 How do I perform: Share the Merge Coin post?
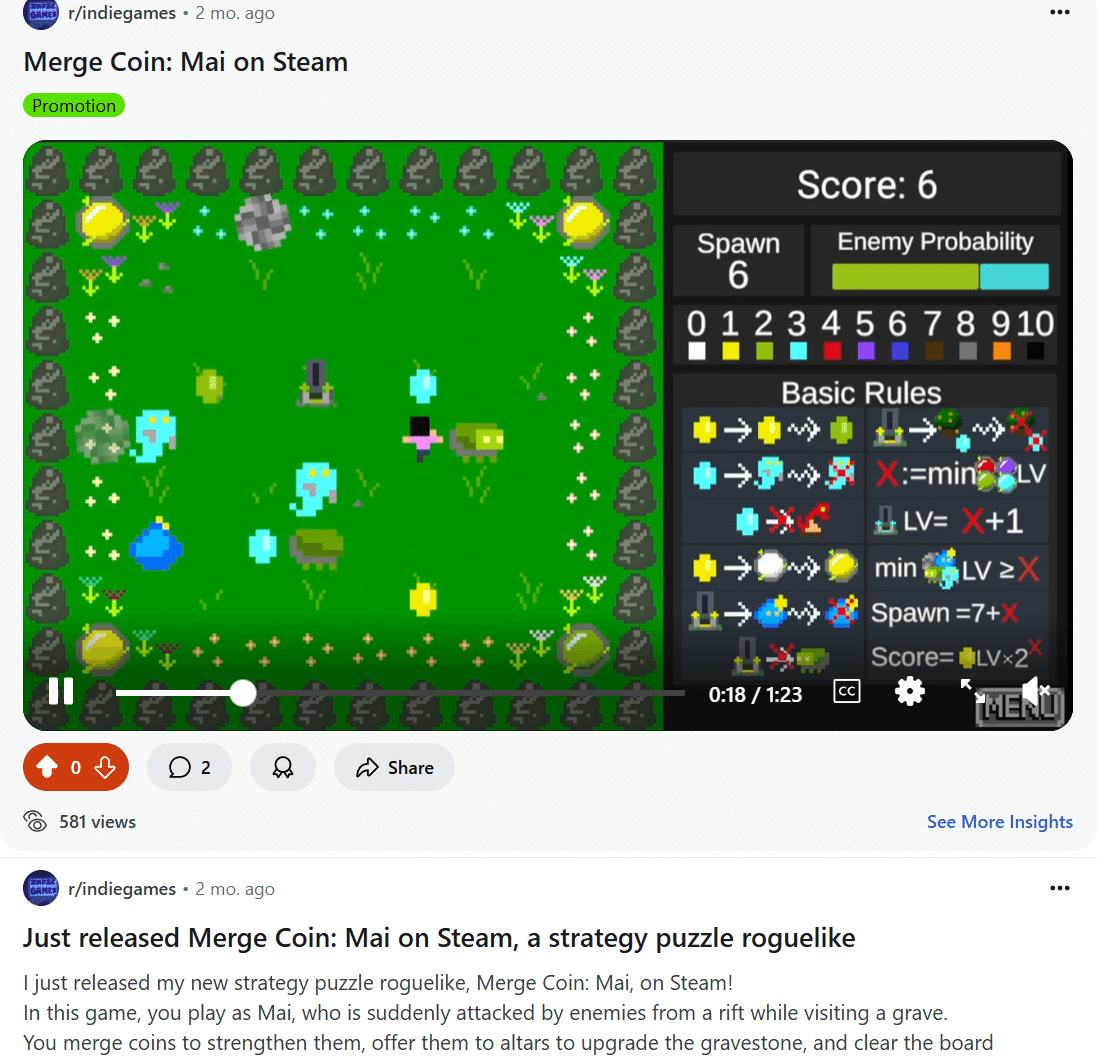(x=394, y=767)
